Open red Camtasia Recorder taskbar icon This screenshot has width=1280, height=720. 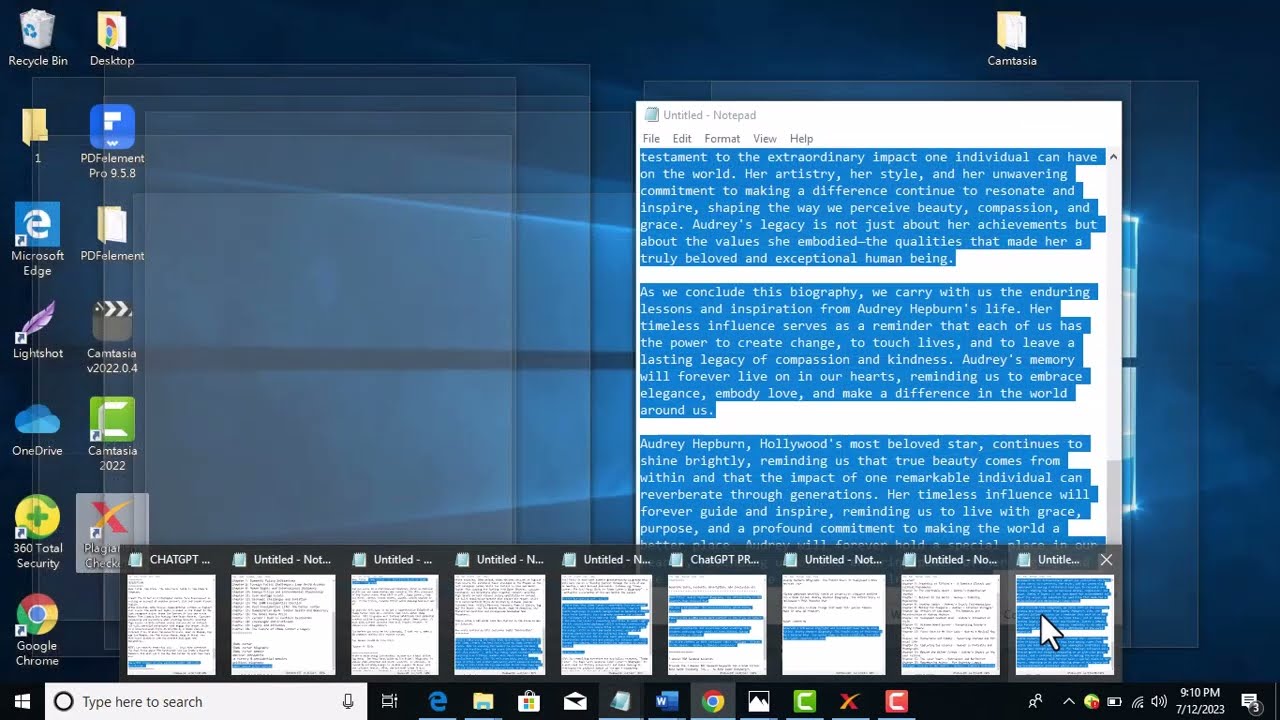tap(896, 702)
